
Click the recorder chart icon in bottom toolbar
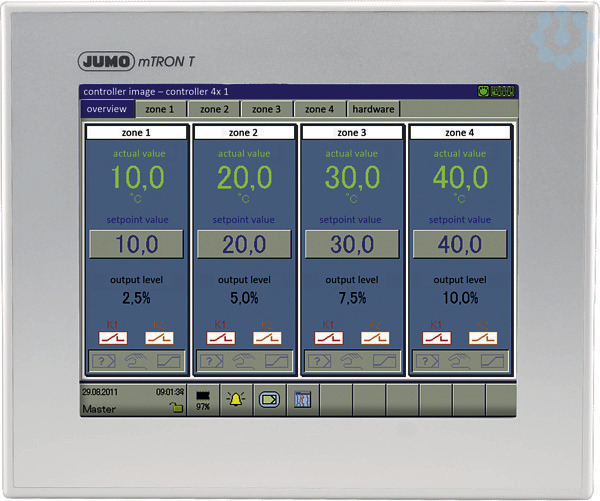pyautogui.click(x=303, y=400)
